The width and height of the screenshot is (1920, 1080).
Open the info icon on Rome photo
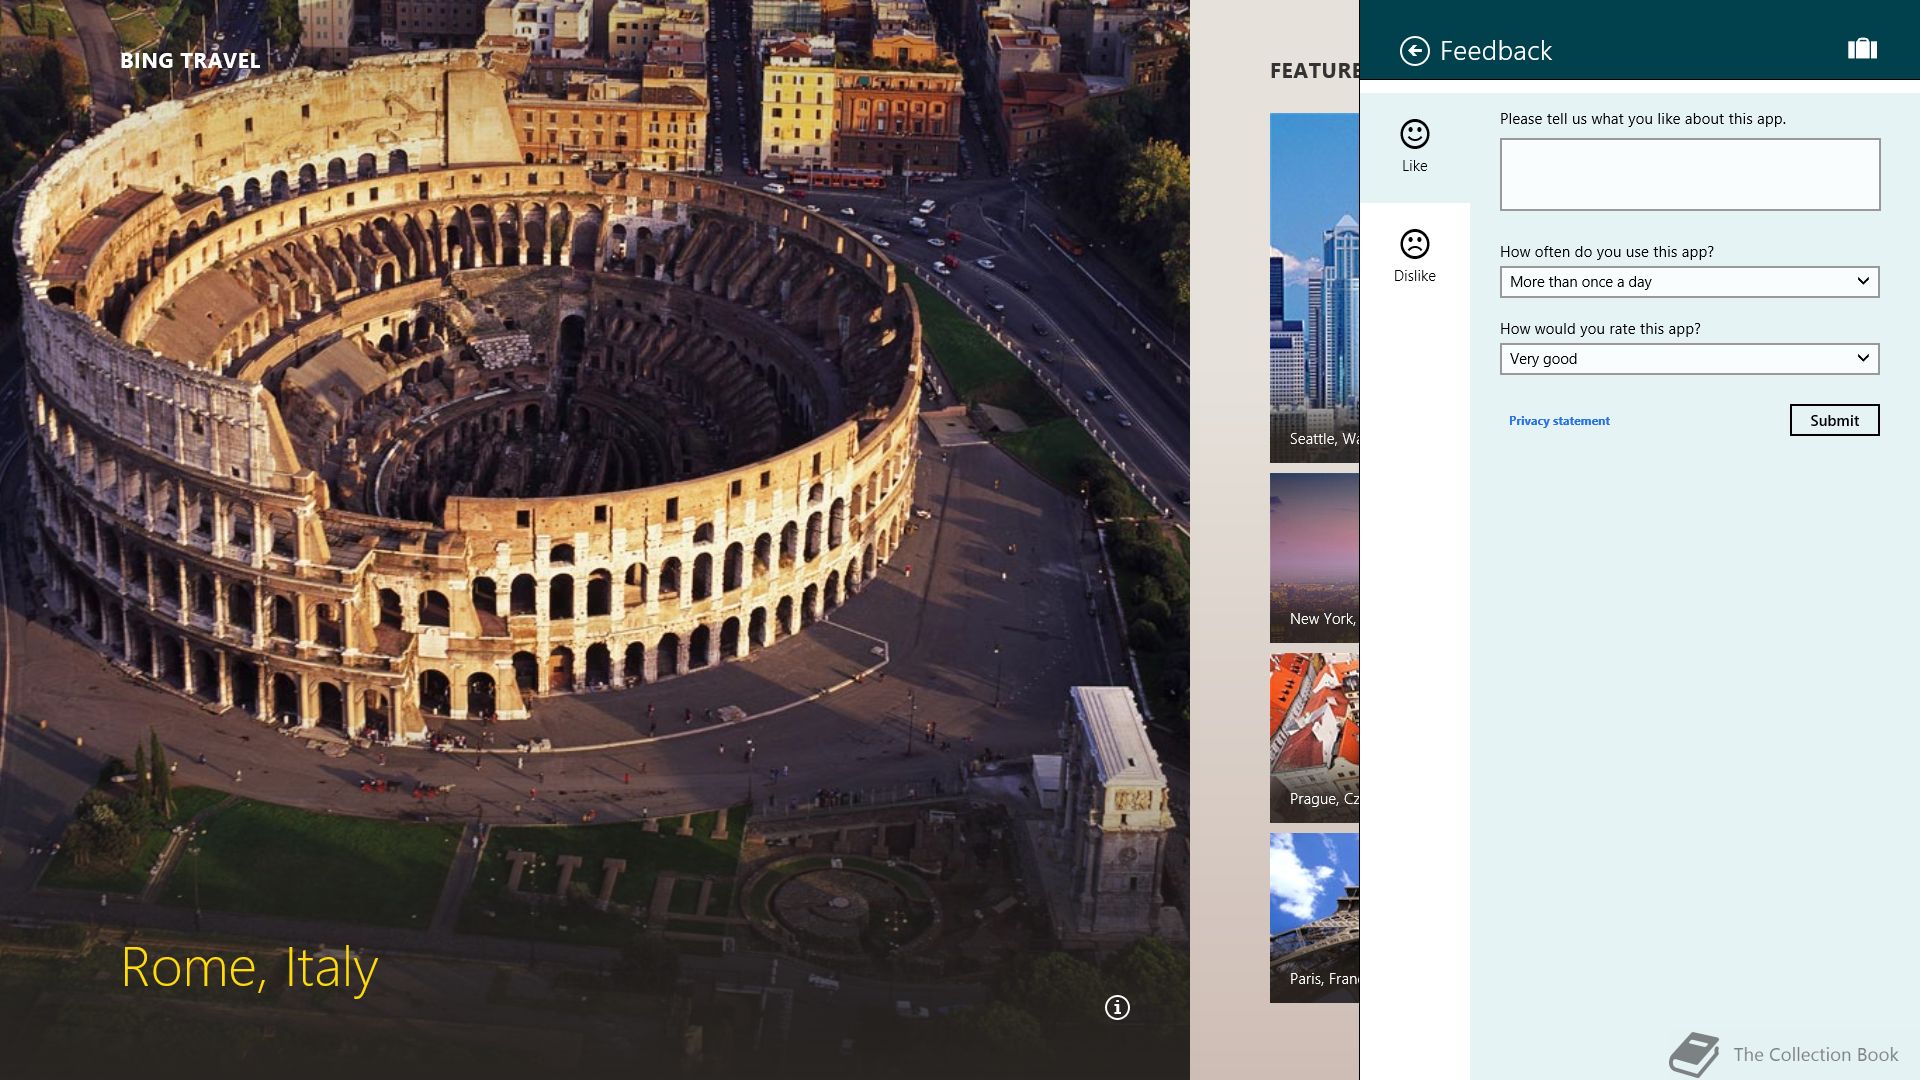(1117, 1007)
